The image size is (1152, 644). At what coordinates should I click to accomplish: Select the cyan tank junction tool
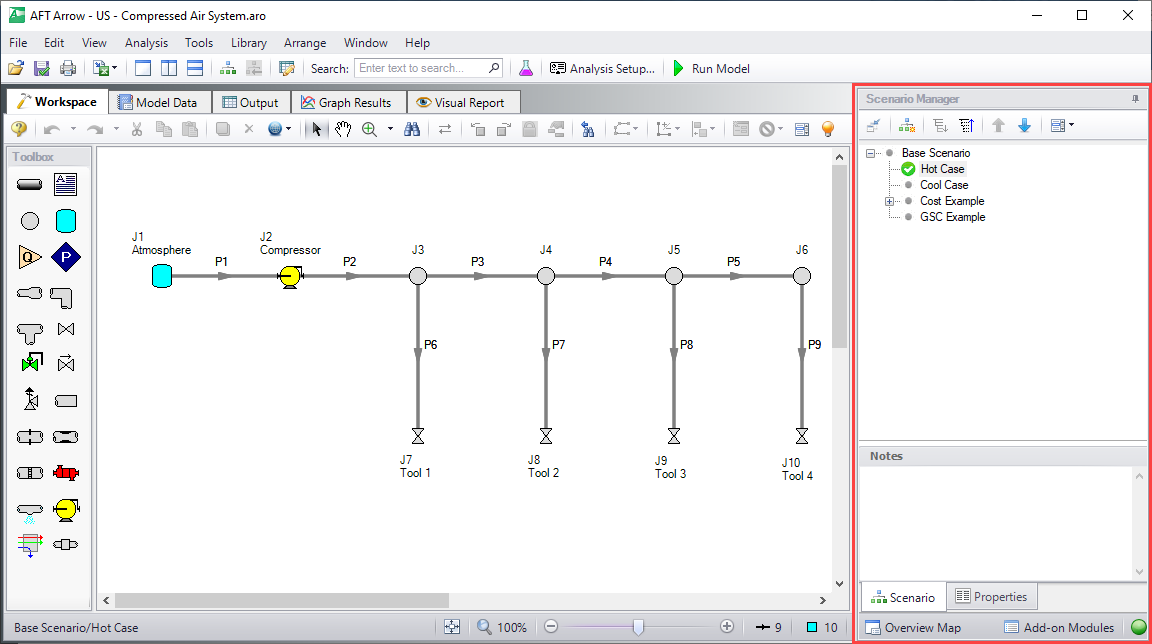(66, 221)
